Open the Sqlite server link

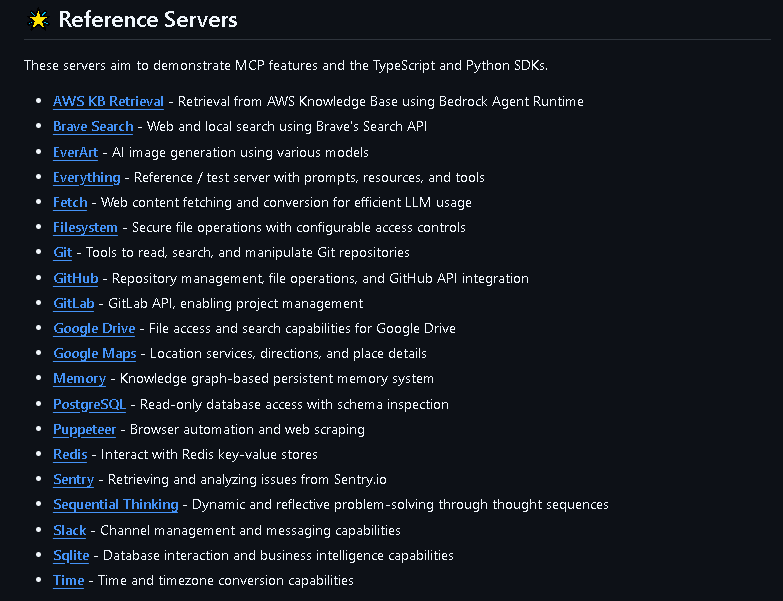pyautogui.click(x=71, y=555)
